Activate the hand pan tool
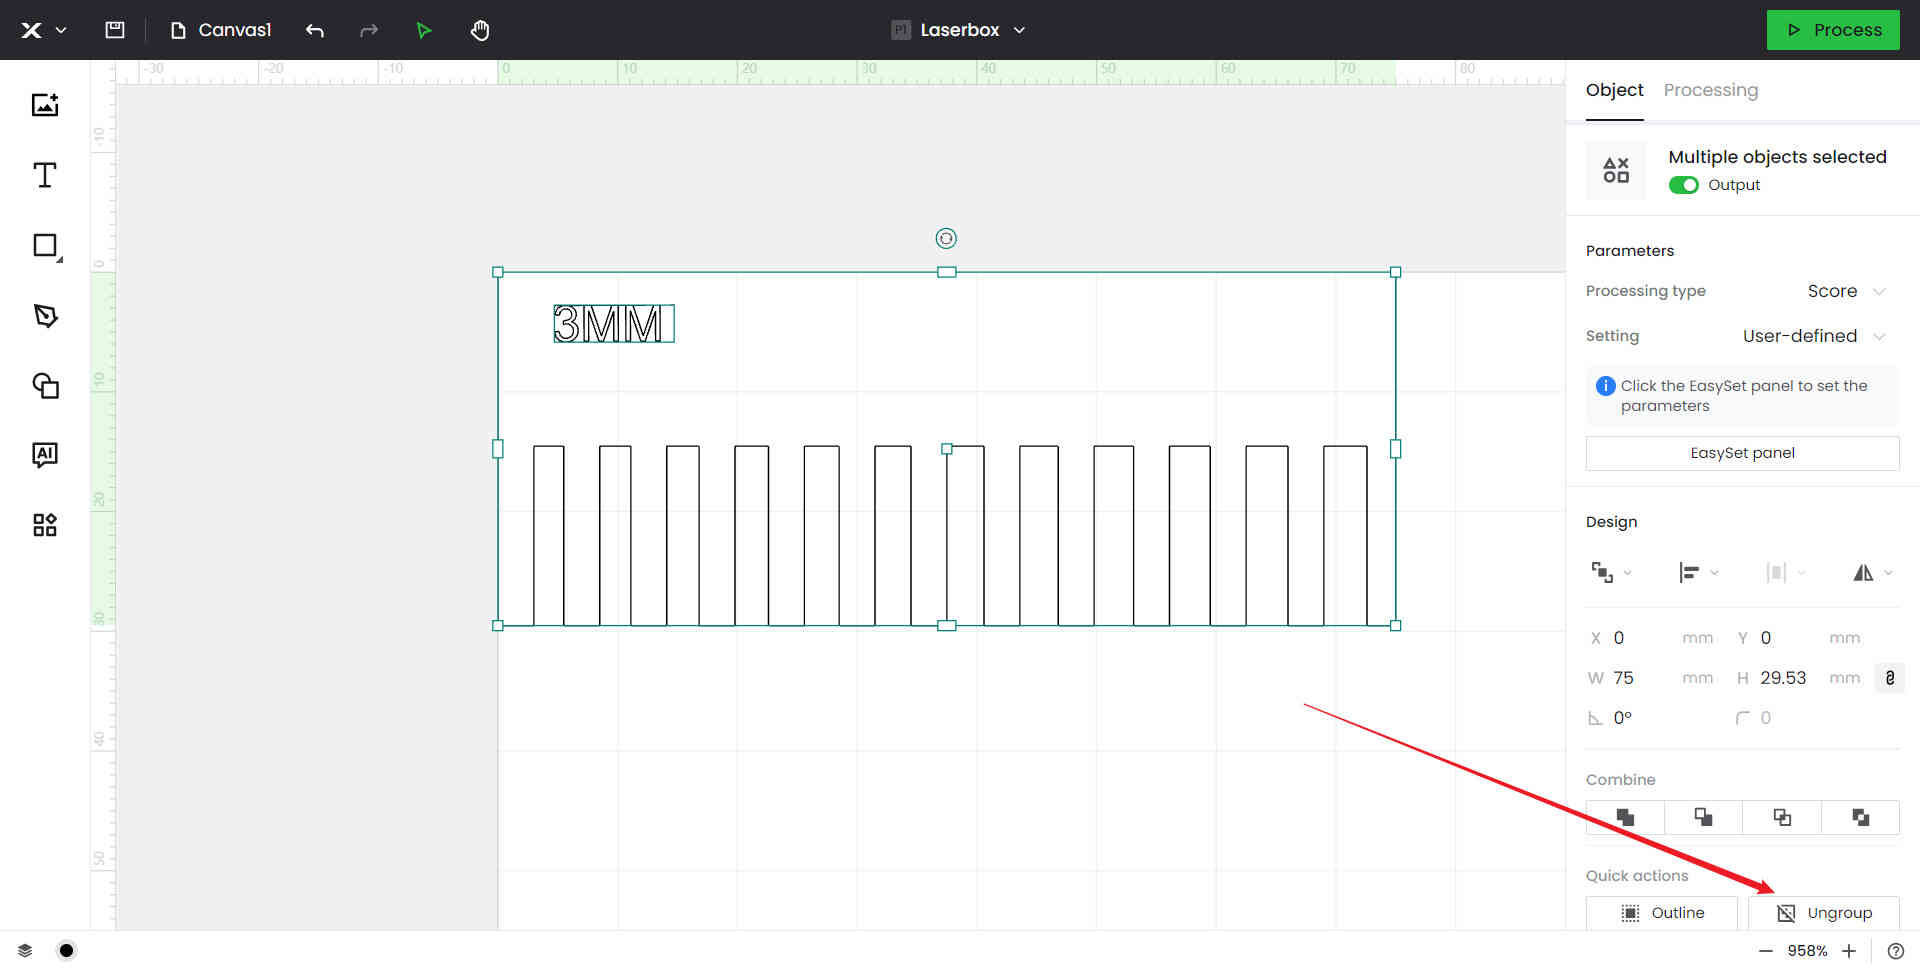 click(x=480, y=30)
